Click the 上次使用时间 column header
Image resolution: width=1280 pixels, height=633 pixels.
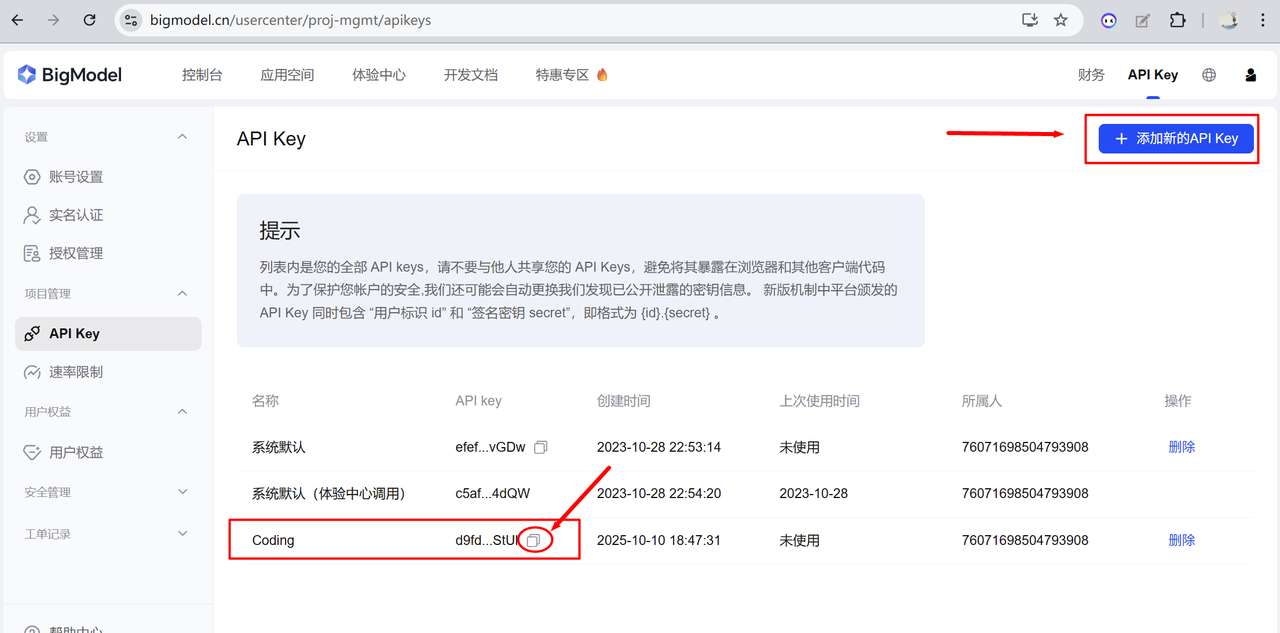click(x=820, y=401)
